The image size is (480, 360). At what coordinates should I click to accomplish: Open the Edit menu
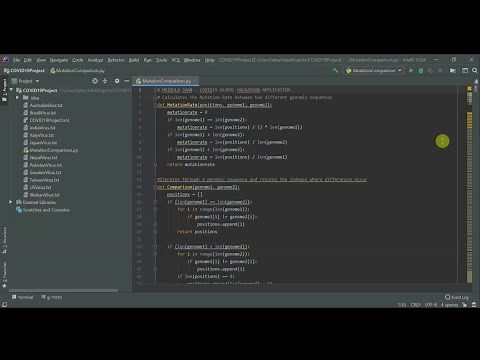[28, 60]
